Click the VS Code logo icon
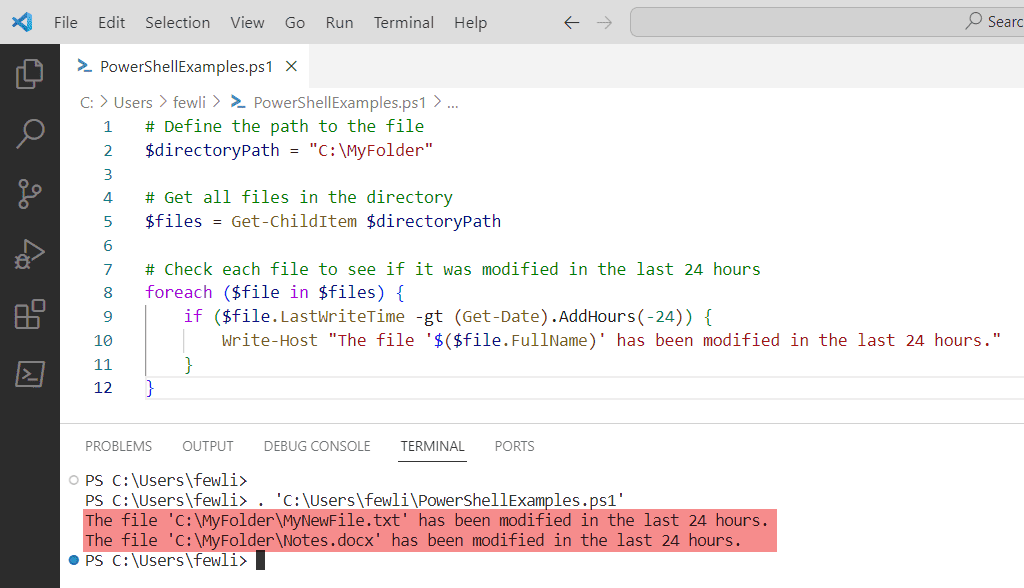This screenshot has height=588, width=1024. pos(22,22)
